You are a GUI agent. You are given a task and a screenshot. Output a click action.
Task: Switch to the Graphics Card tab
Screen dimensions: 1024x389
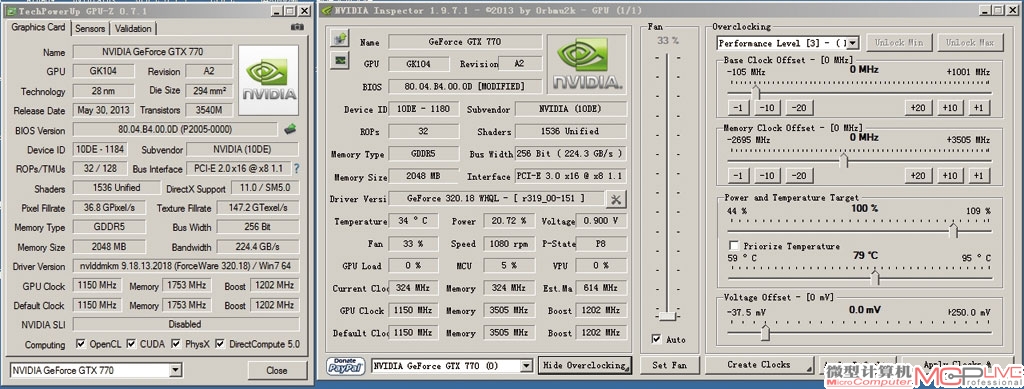coord(38,27)
